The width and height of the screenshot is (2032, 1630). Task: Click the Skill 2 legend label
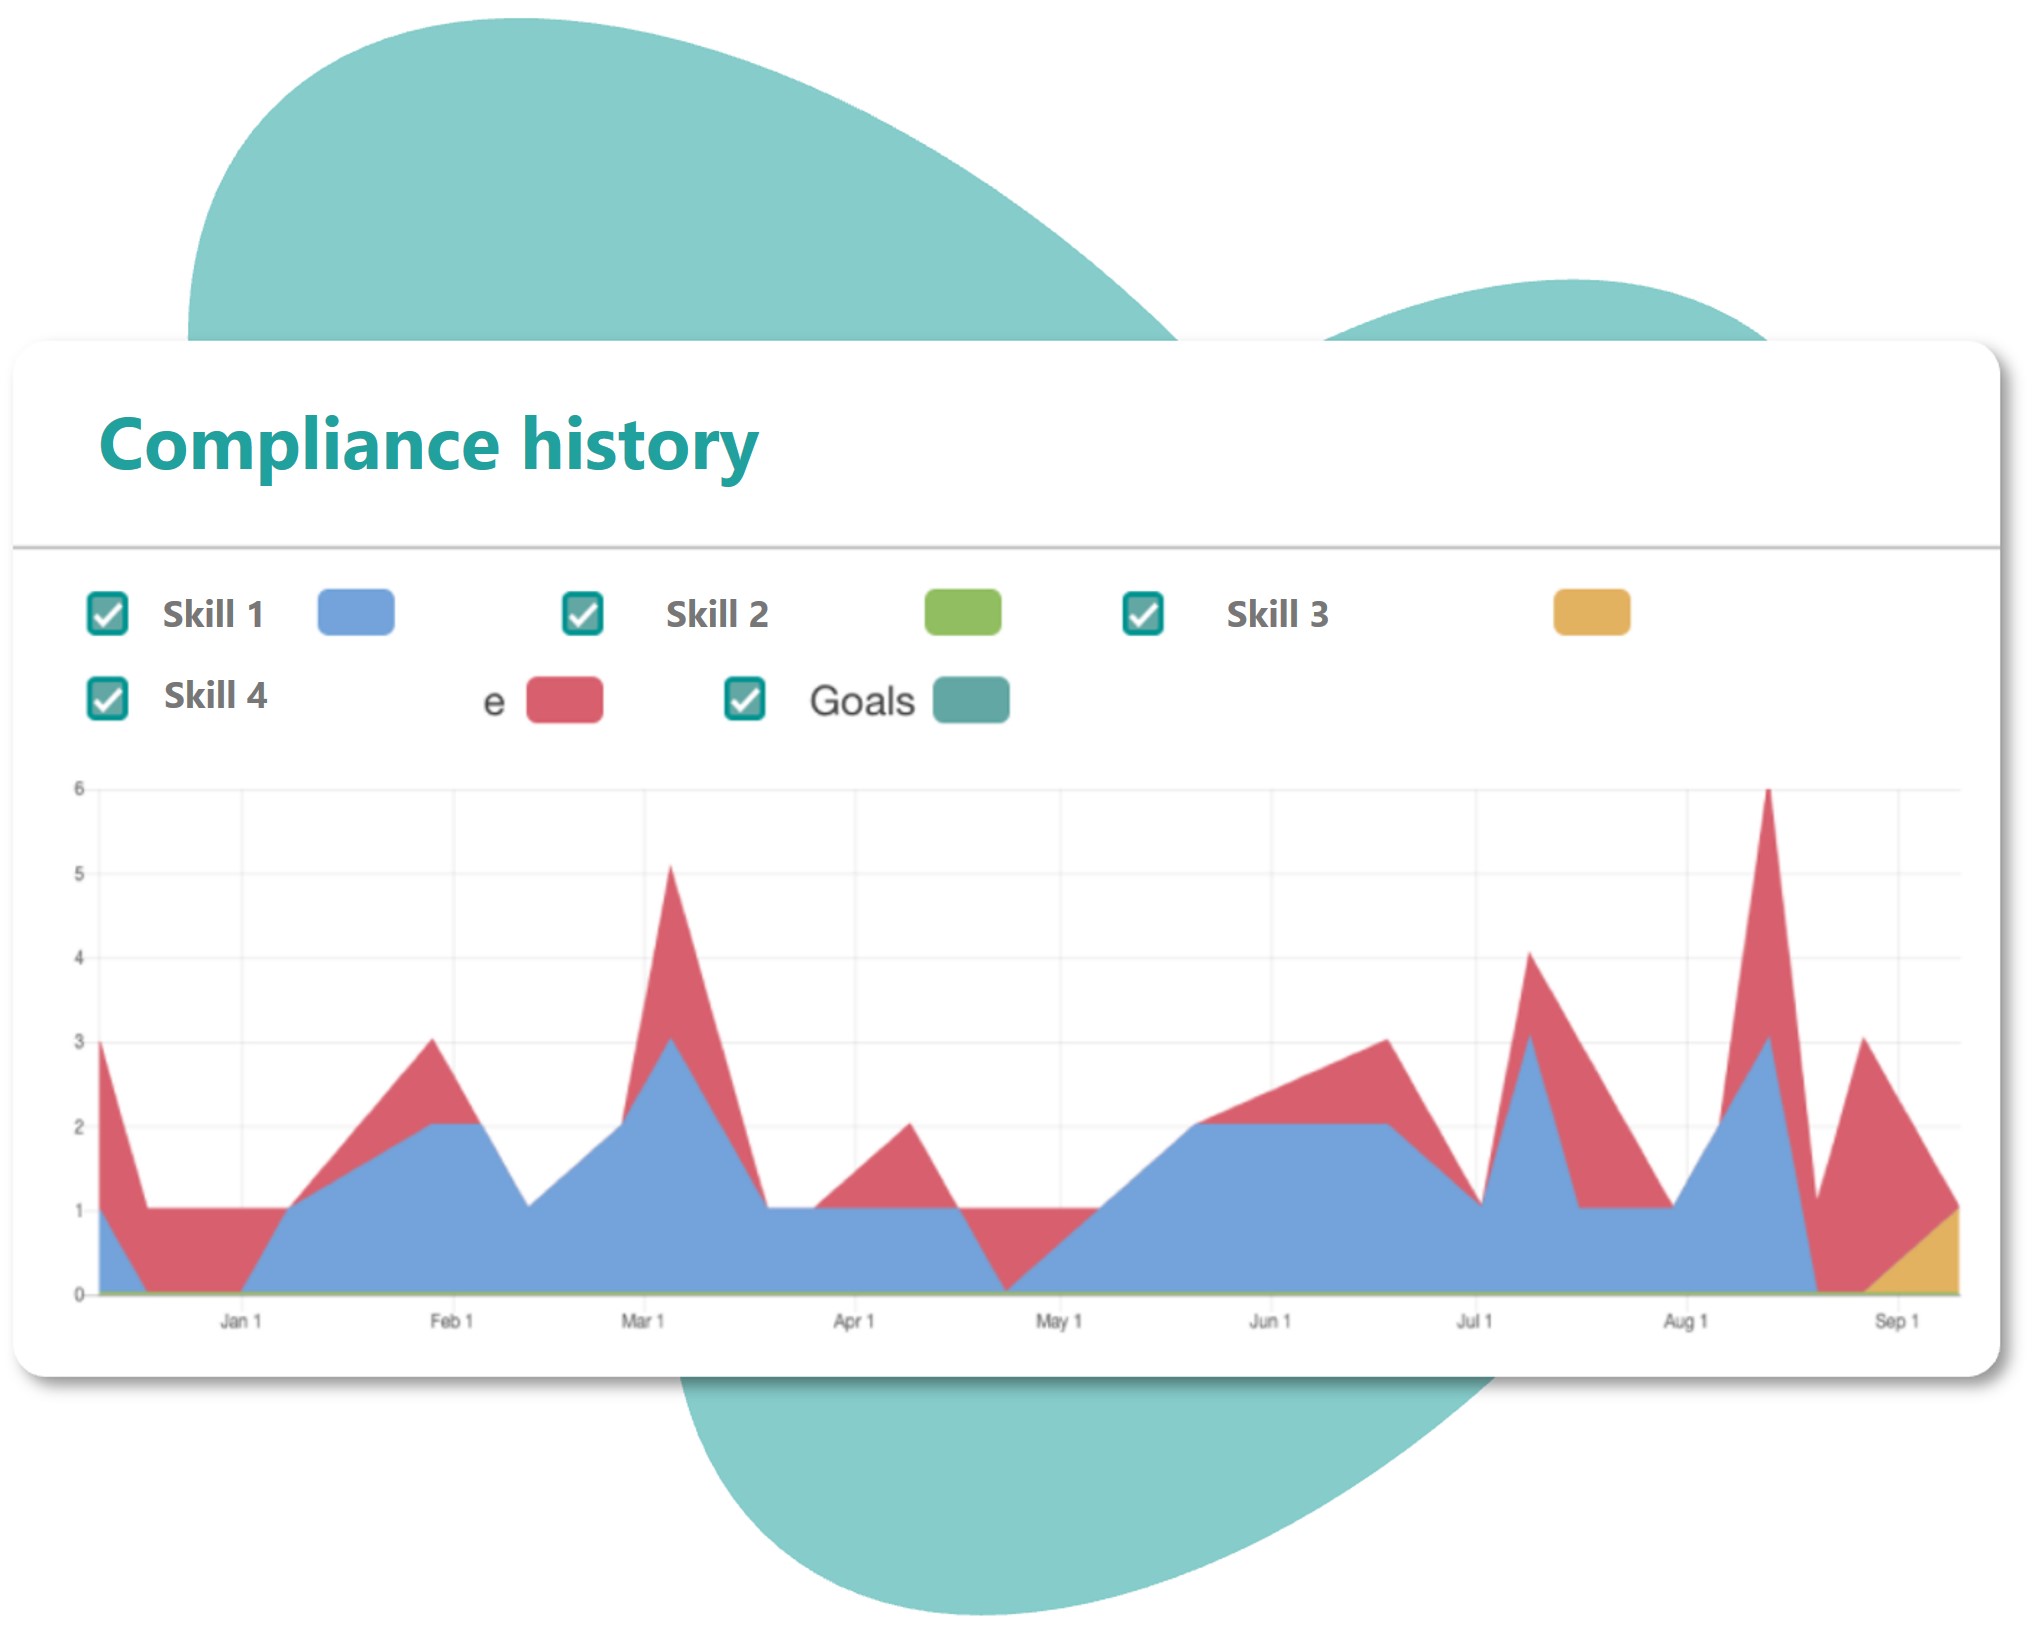(717, 614)
